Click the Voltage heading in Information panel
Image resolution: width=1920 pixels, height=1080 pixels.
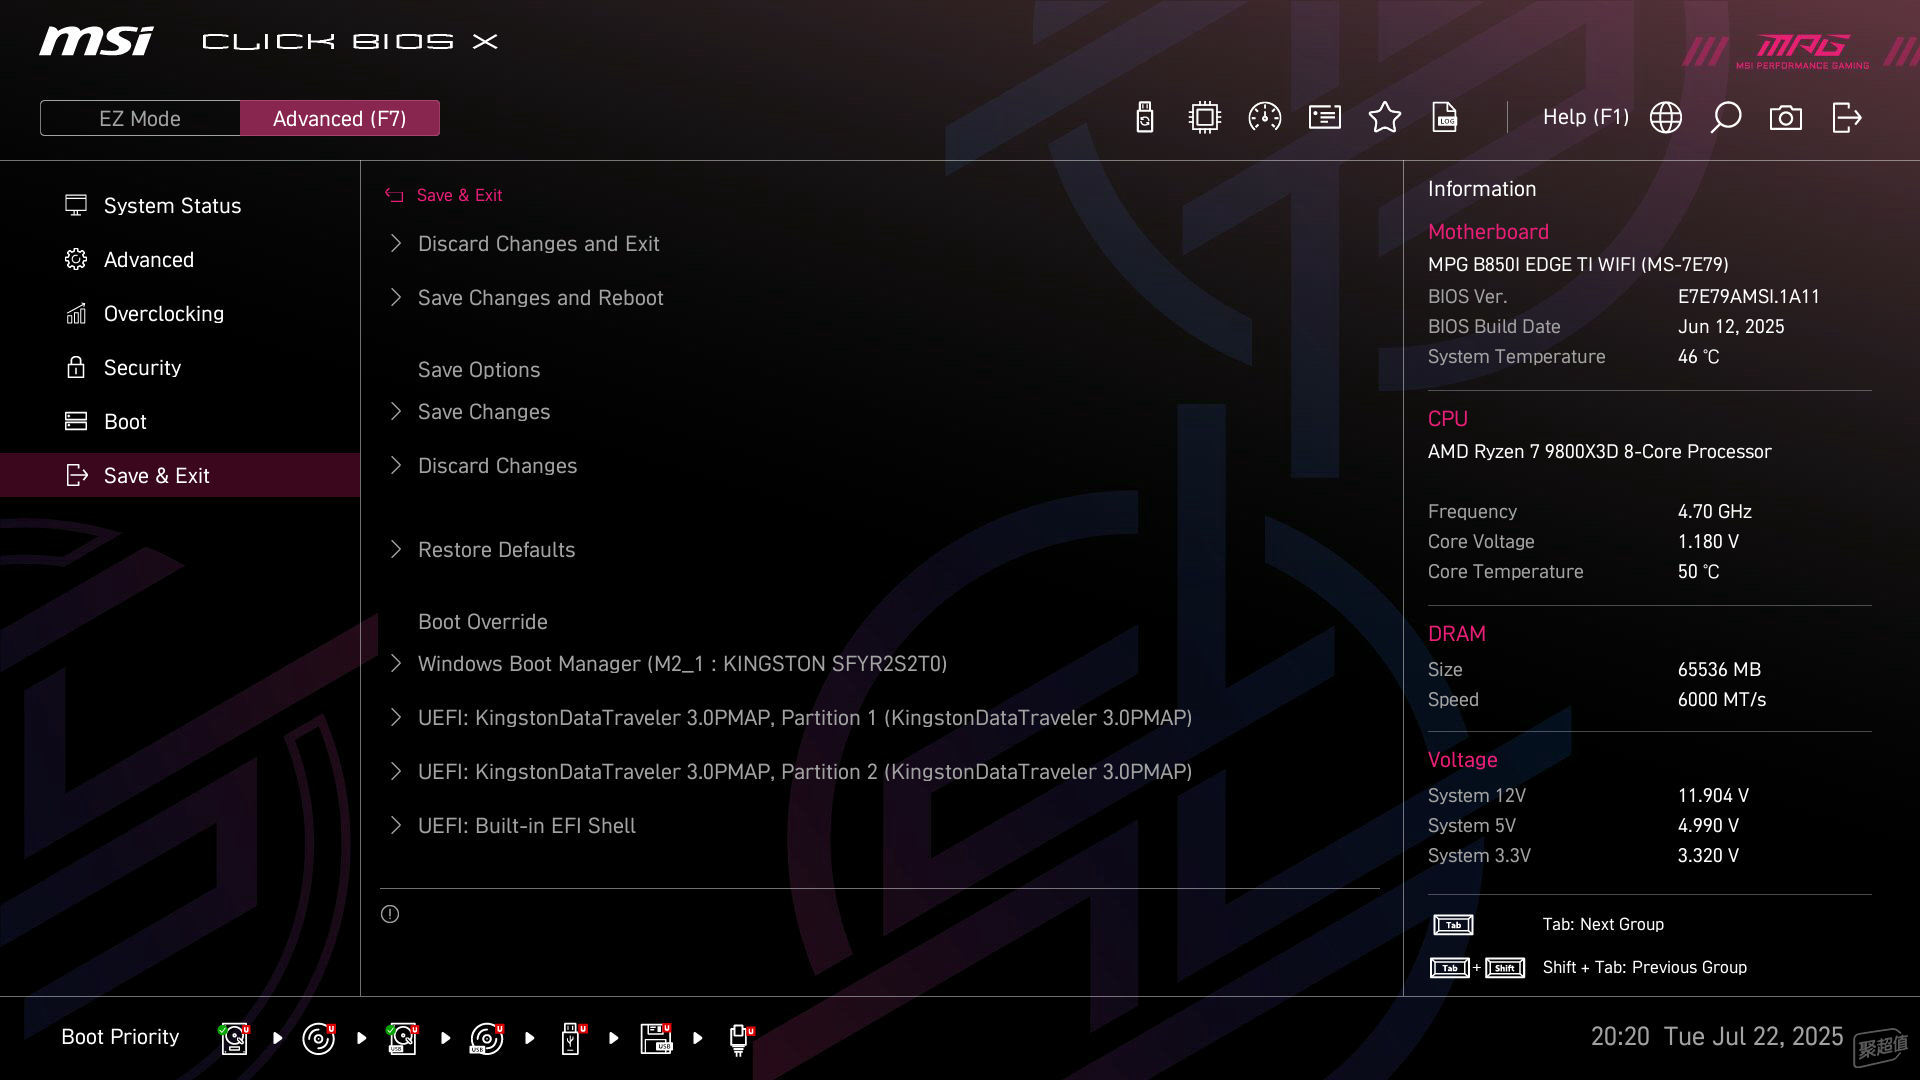coord(1462,760)
